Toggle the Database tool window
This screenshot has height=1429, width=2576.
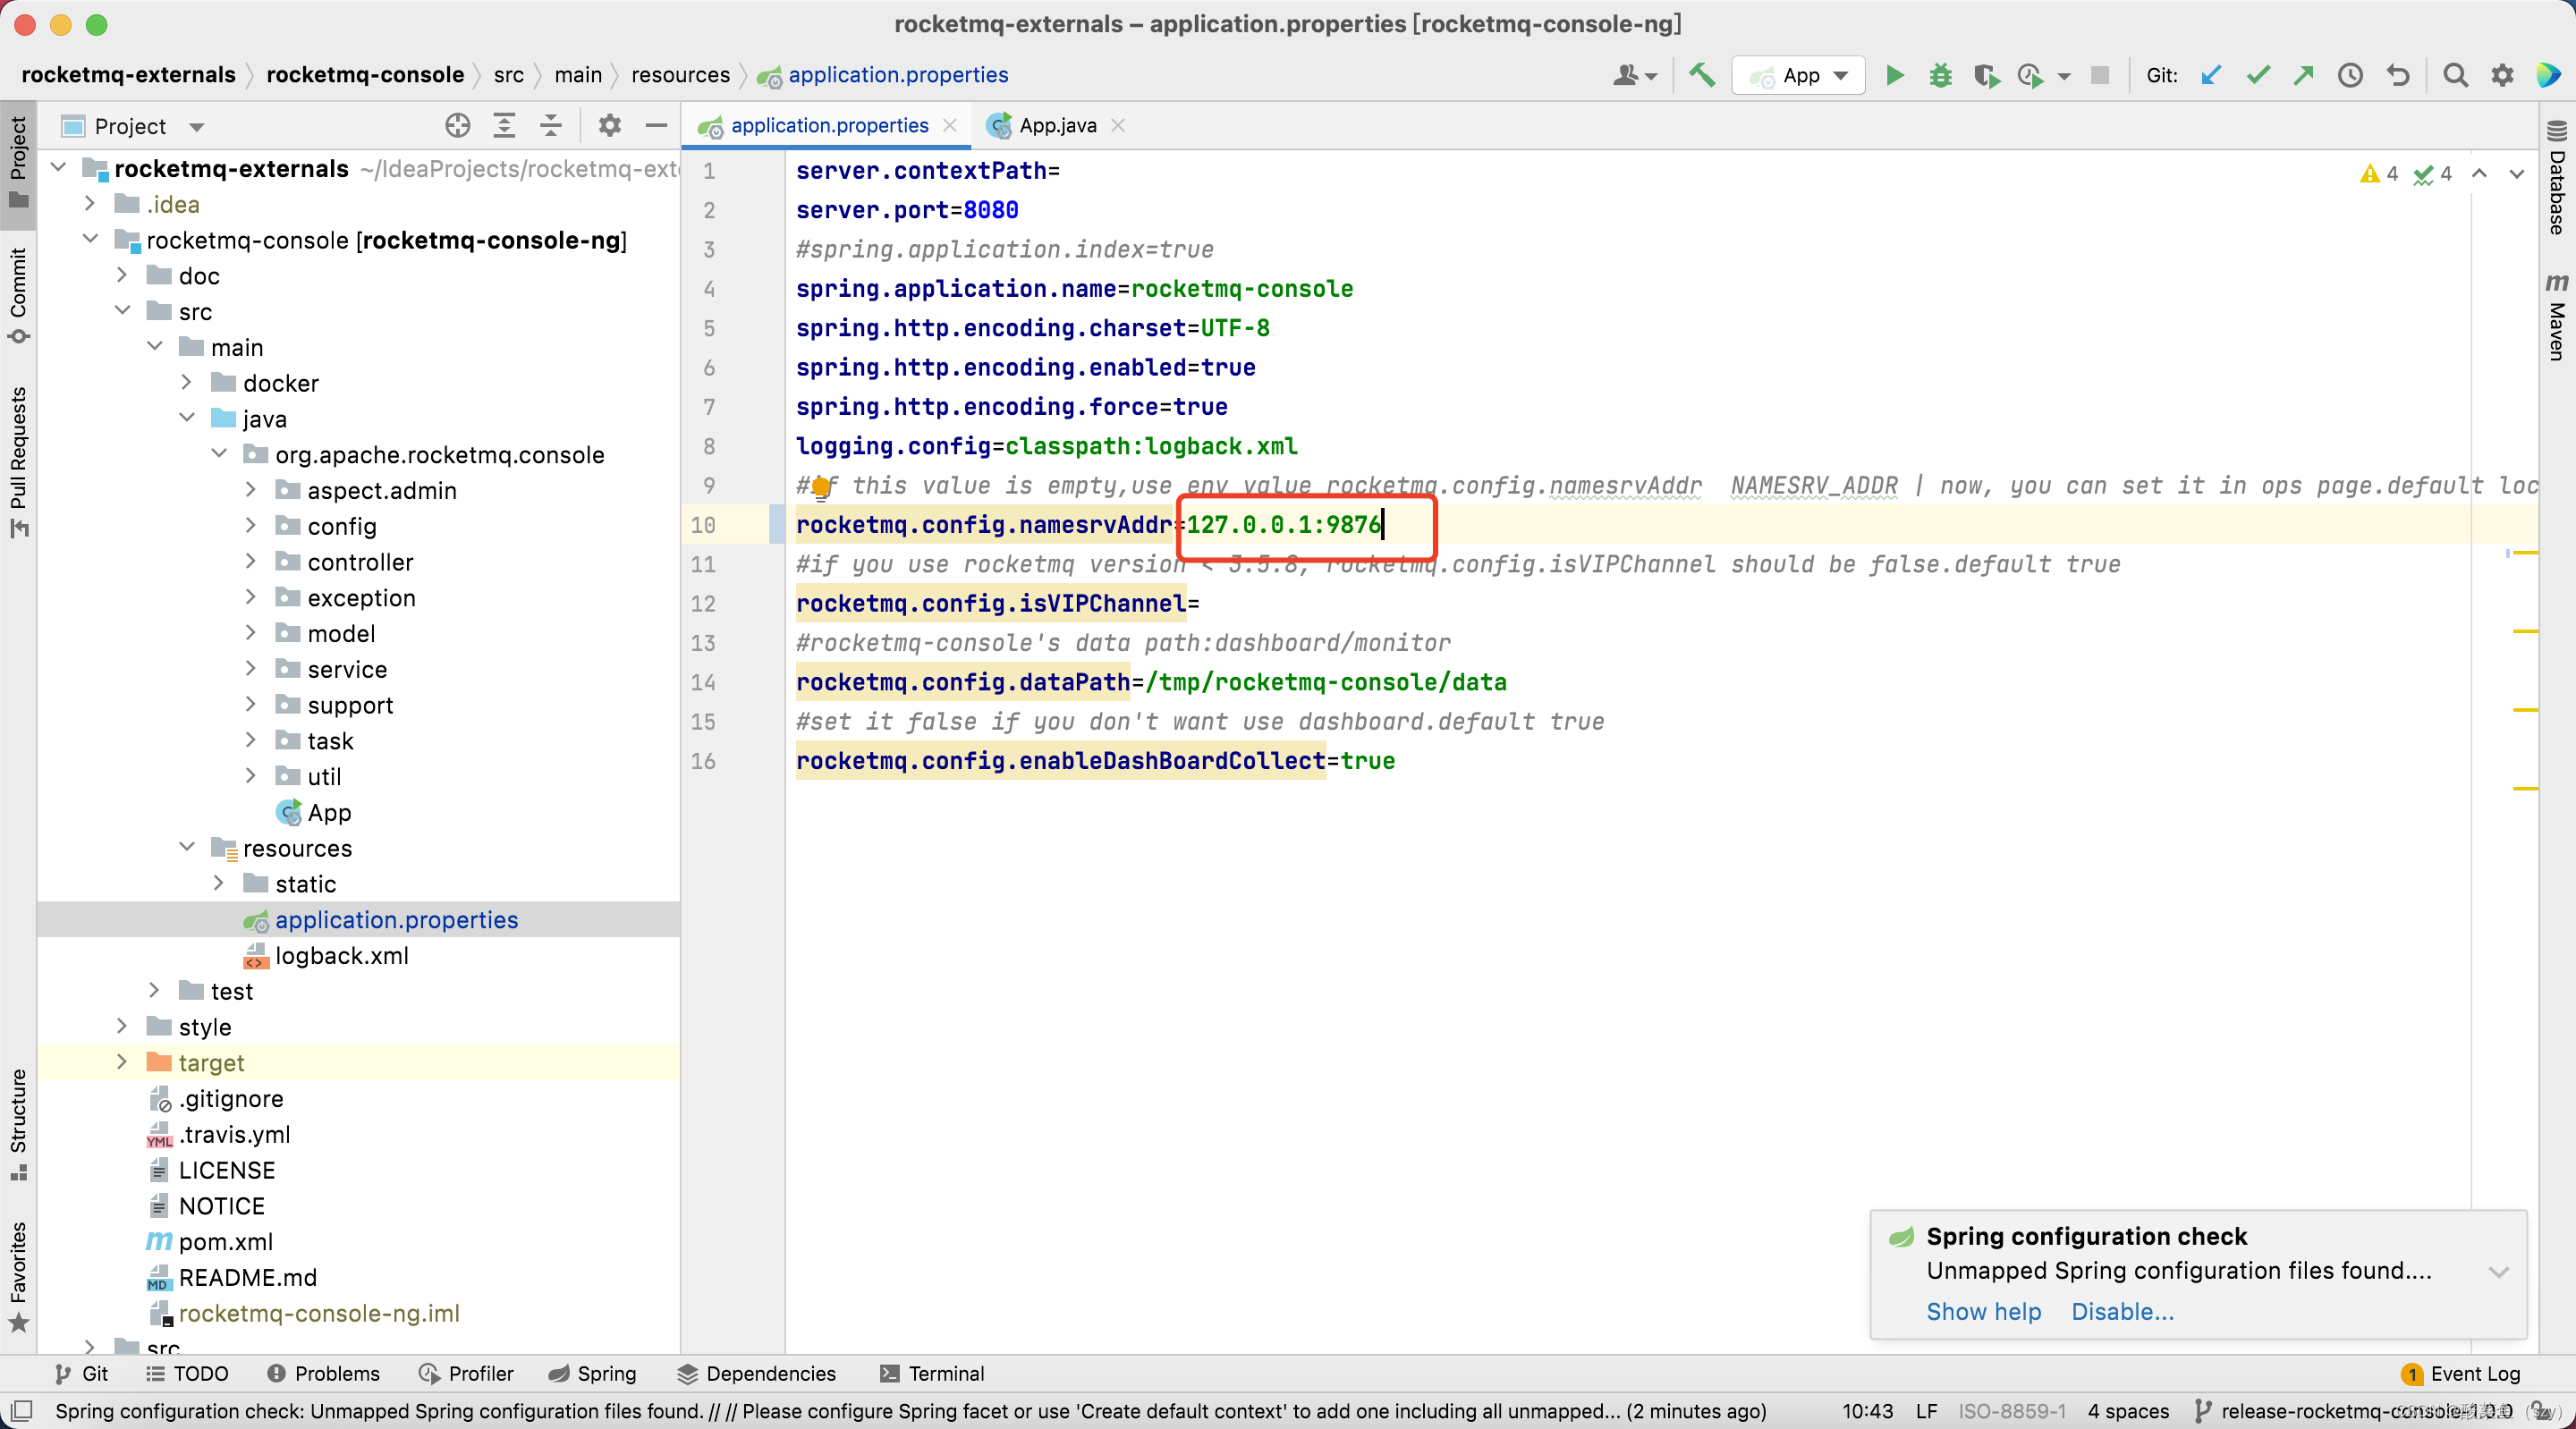(2556, 180)
